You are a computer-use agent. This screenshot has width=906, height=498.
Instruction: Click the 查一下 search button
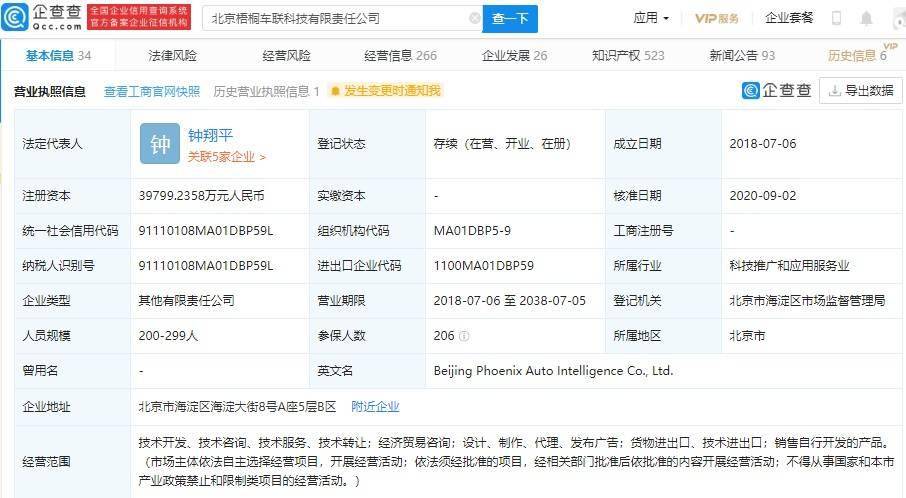pos(510,18)
